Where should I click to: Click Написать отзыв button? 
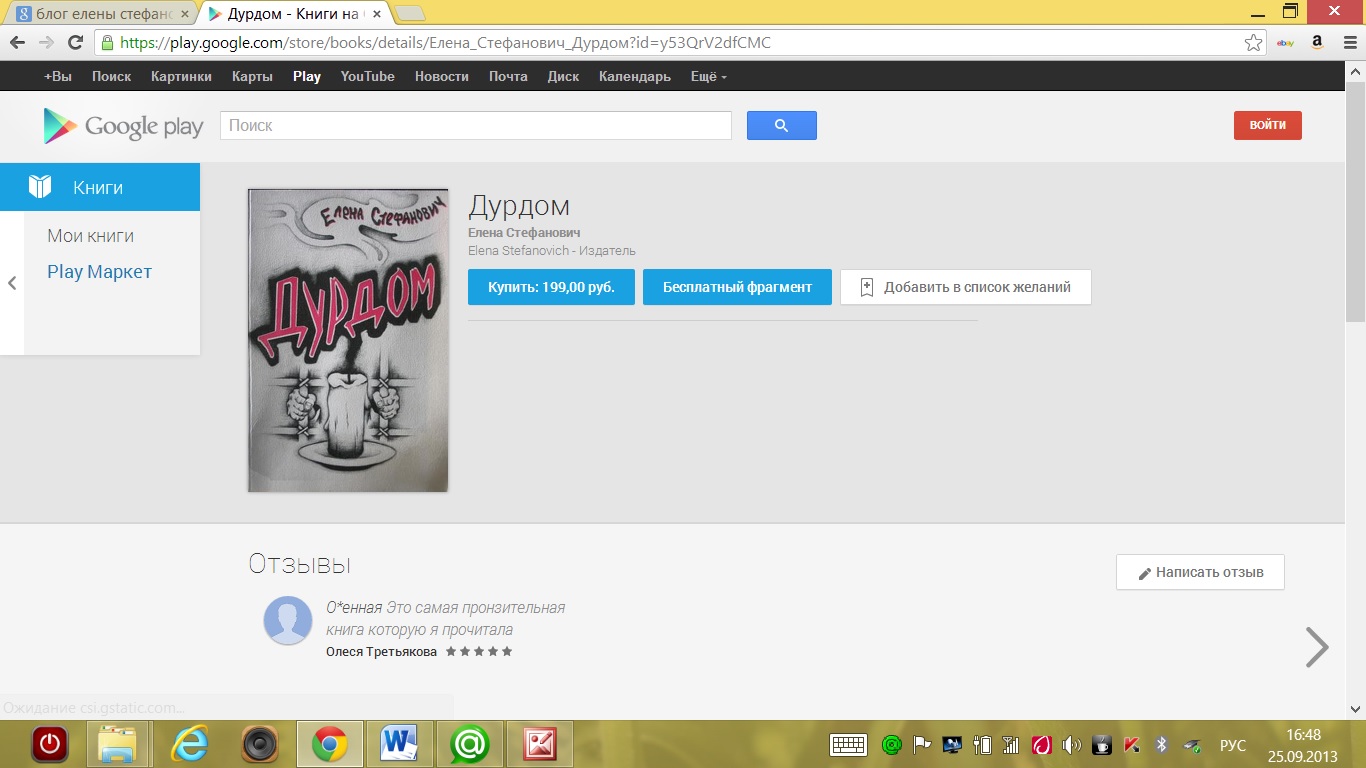coord(1200,572)
